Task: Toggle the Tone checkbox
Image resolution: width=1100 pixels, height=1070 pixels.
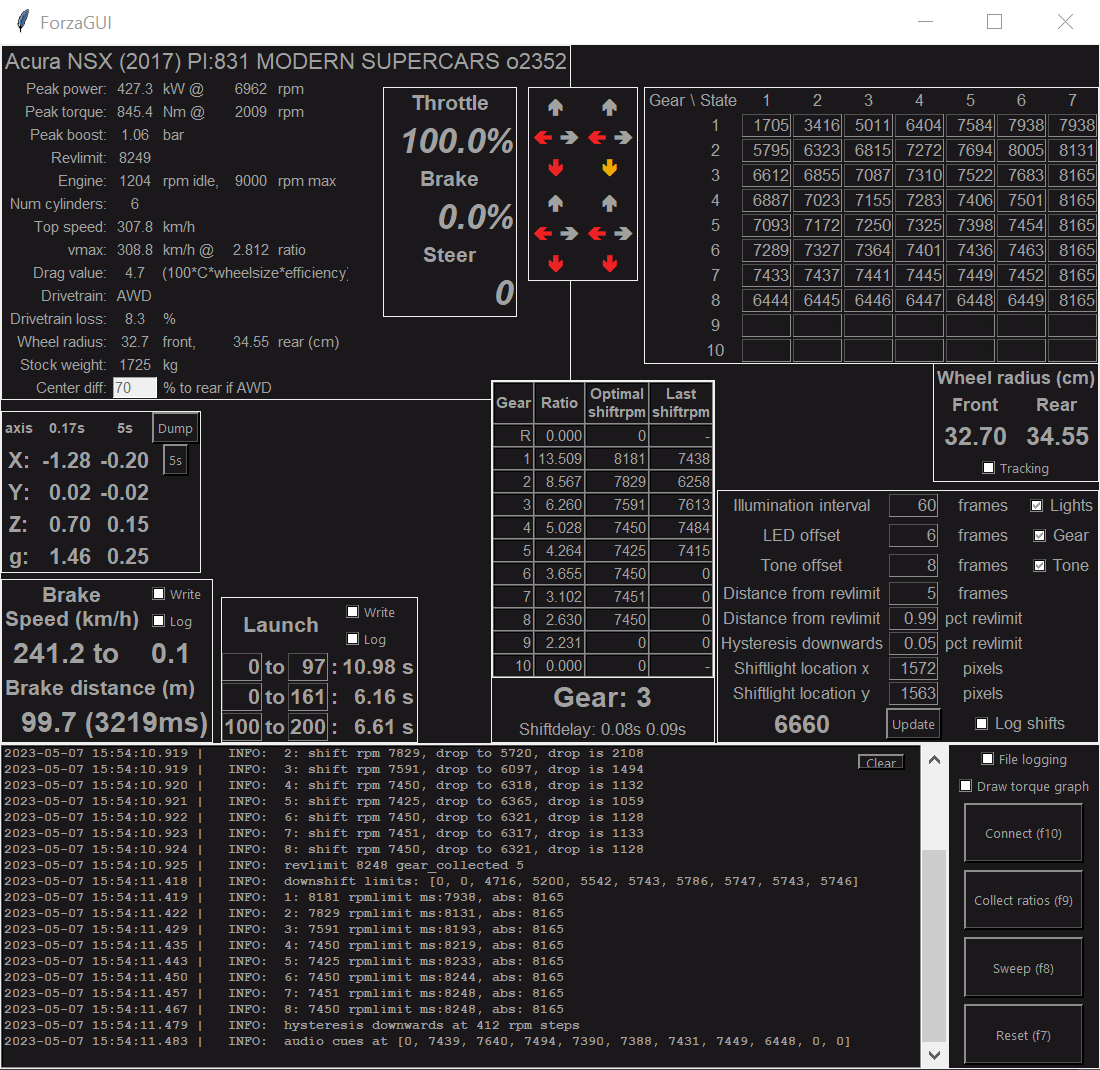Action: pos(1040,565)
